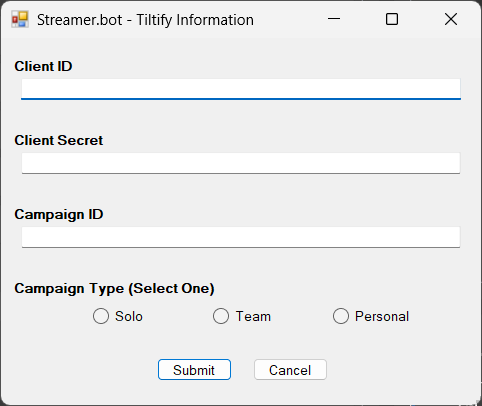Image resolution: width=482 pixels, height=406 pixels.
Task: Click the "Campaign ID" label text
Action: [x=59, y=214]
